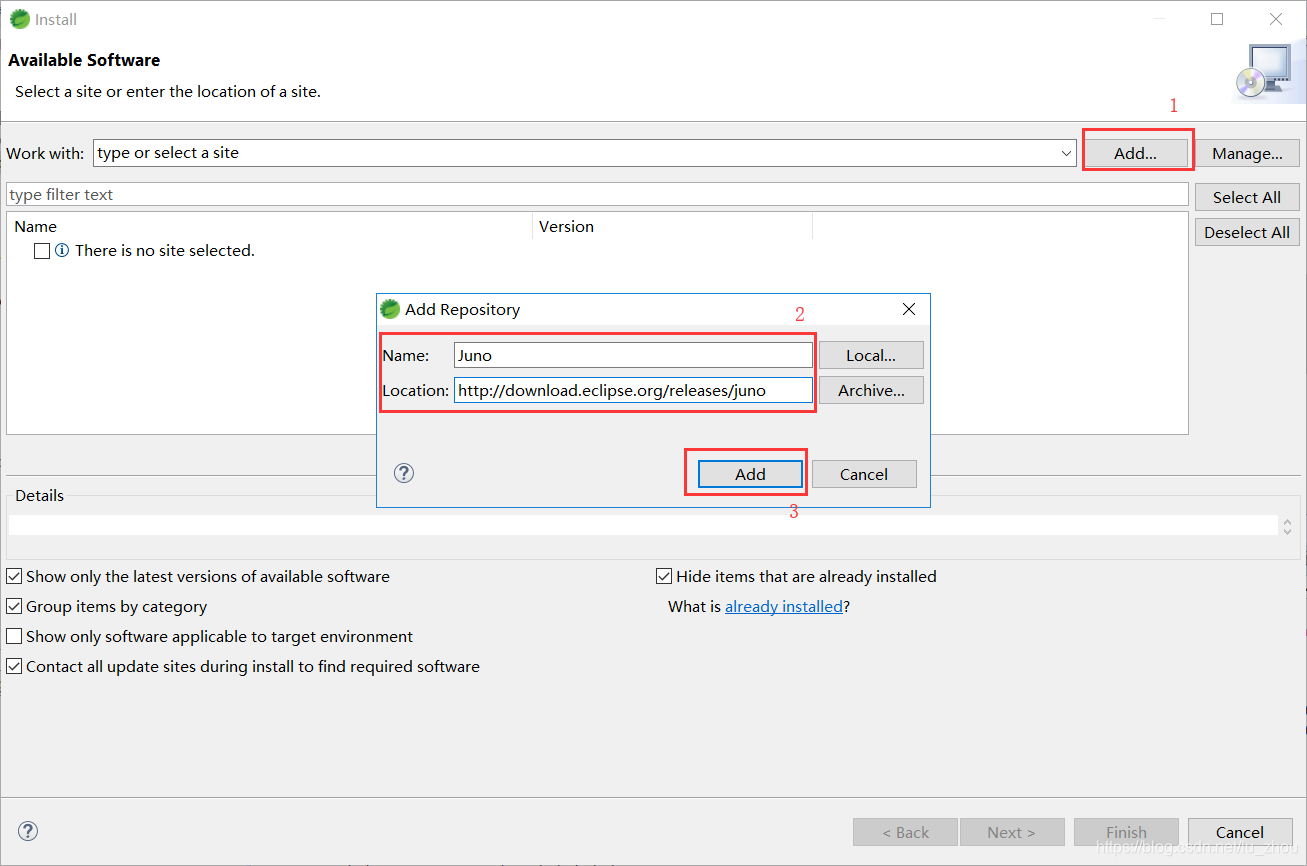
Task: Click the Name field containing Juno
Action: click(633, 355)
